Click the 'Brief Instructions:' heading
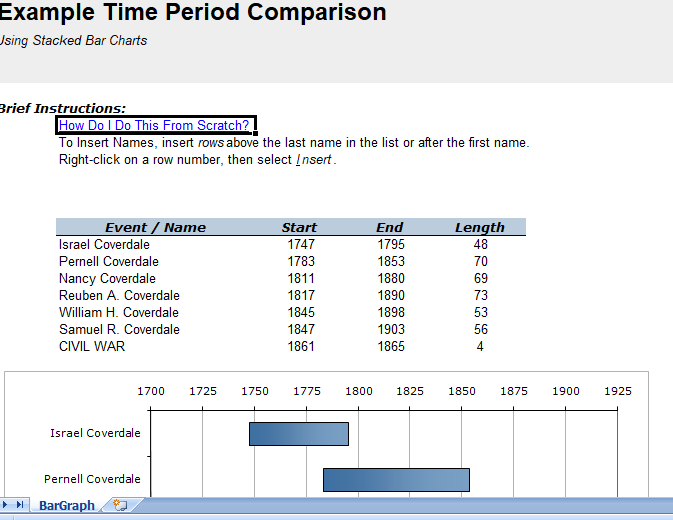This screenshot has width=673, height=520. tap(63, 108)
